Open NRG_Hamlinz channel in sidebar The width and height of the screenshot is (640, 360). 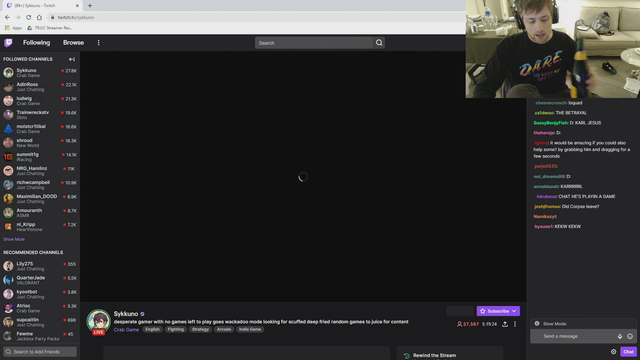click(40, 171)
